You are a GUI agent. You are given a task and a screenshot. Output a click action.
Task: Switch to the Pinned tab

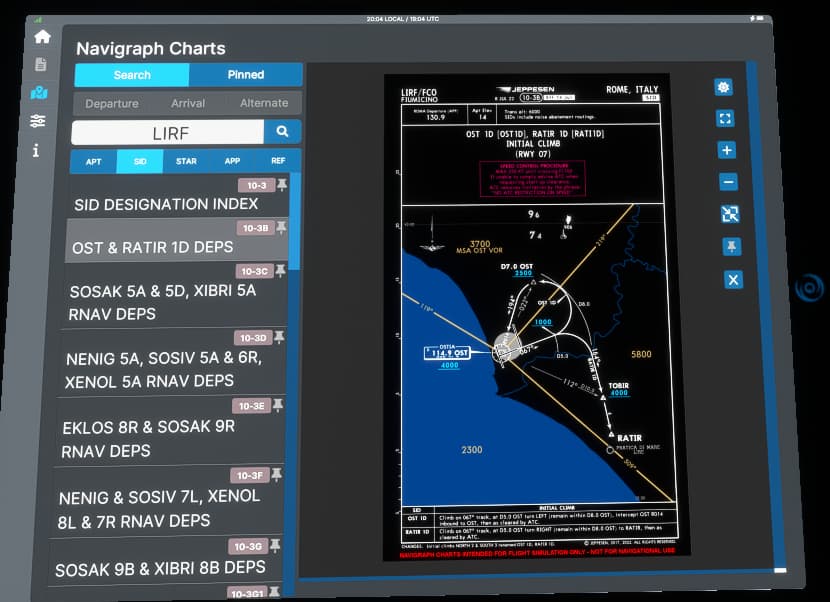tap(246, 75)
